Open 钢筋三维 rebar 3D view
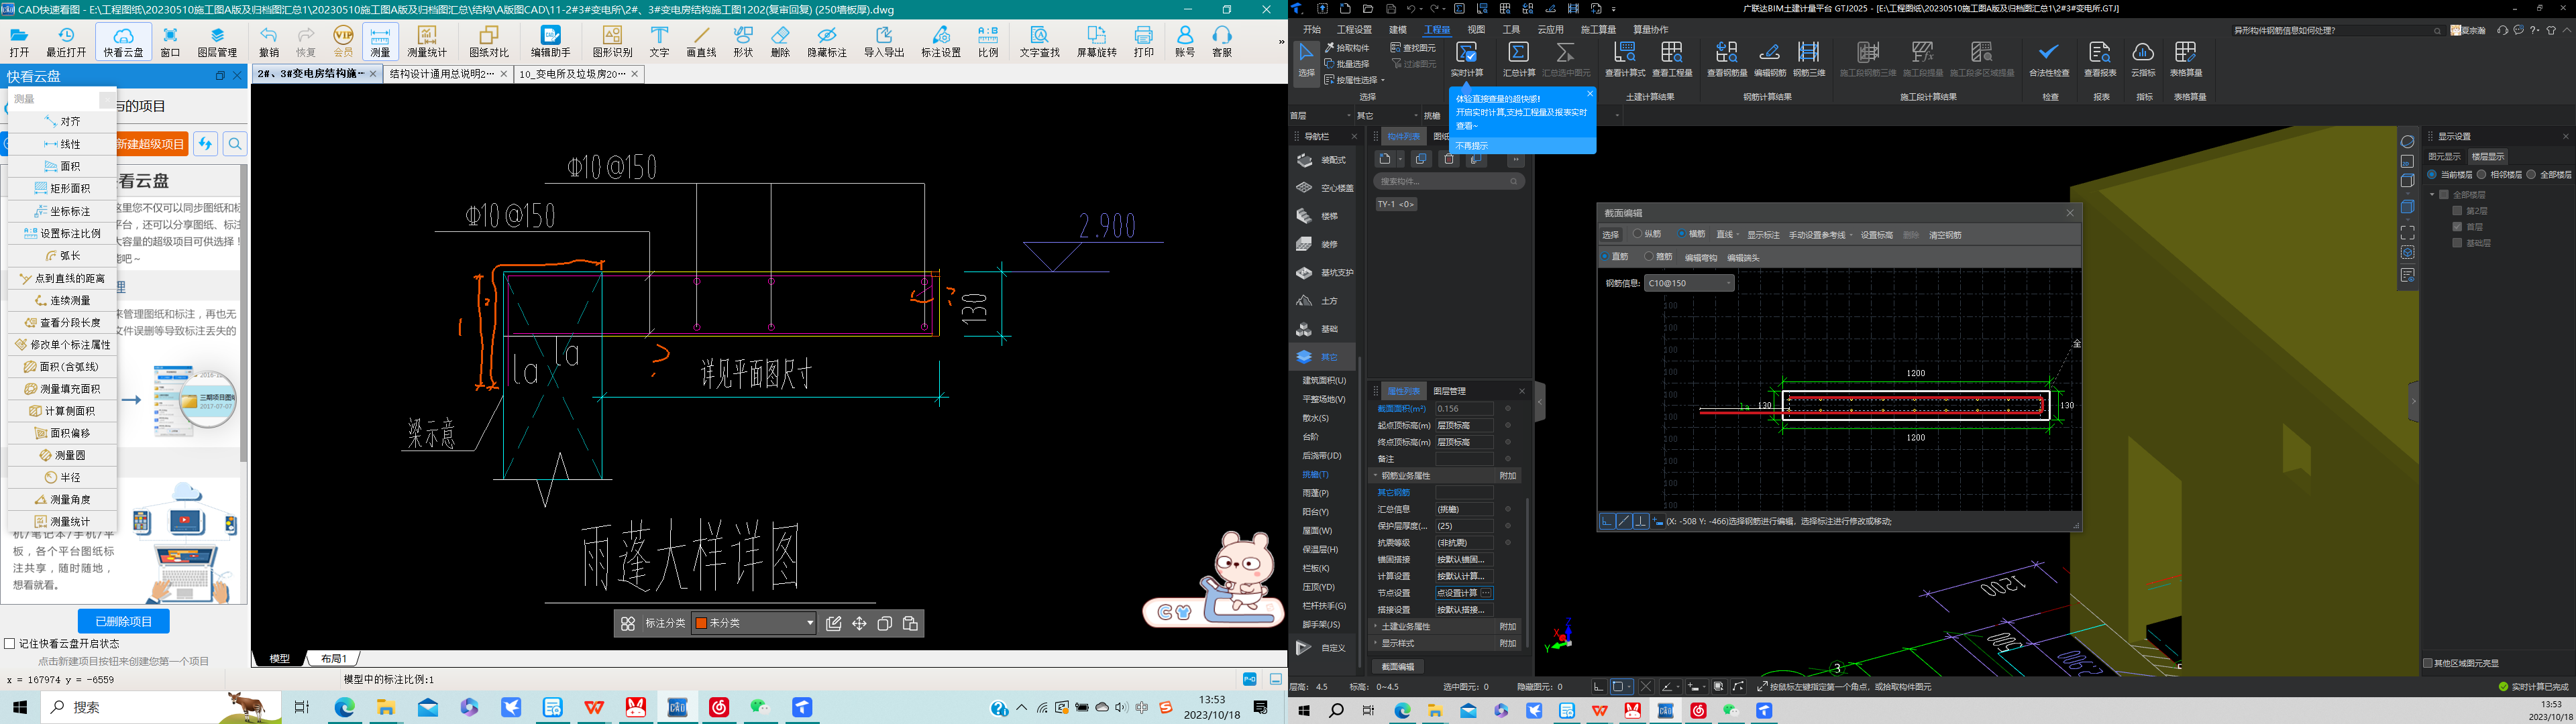Image resolution: width=2576 pixels, height=724 pixels. (x=1809, y=59)
